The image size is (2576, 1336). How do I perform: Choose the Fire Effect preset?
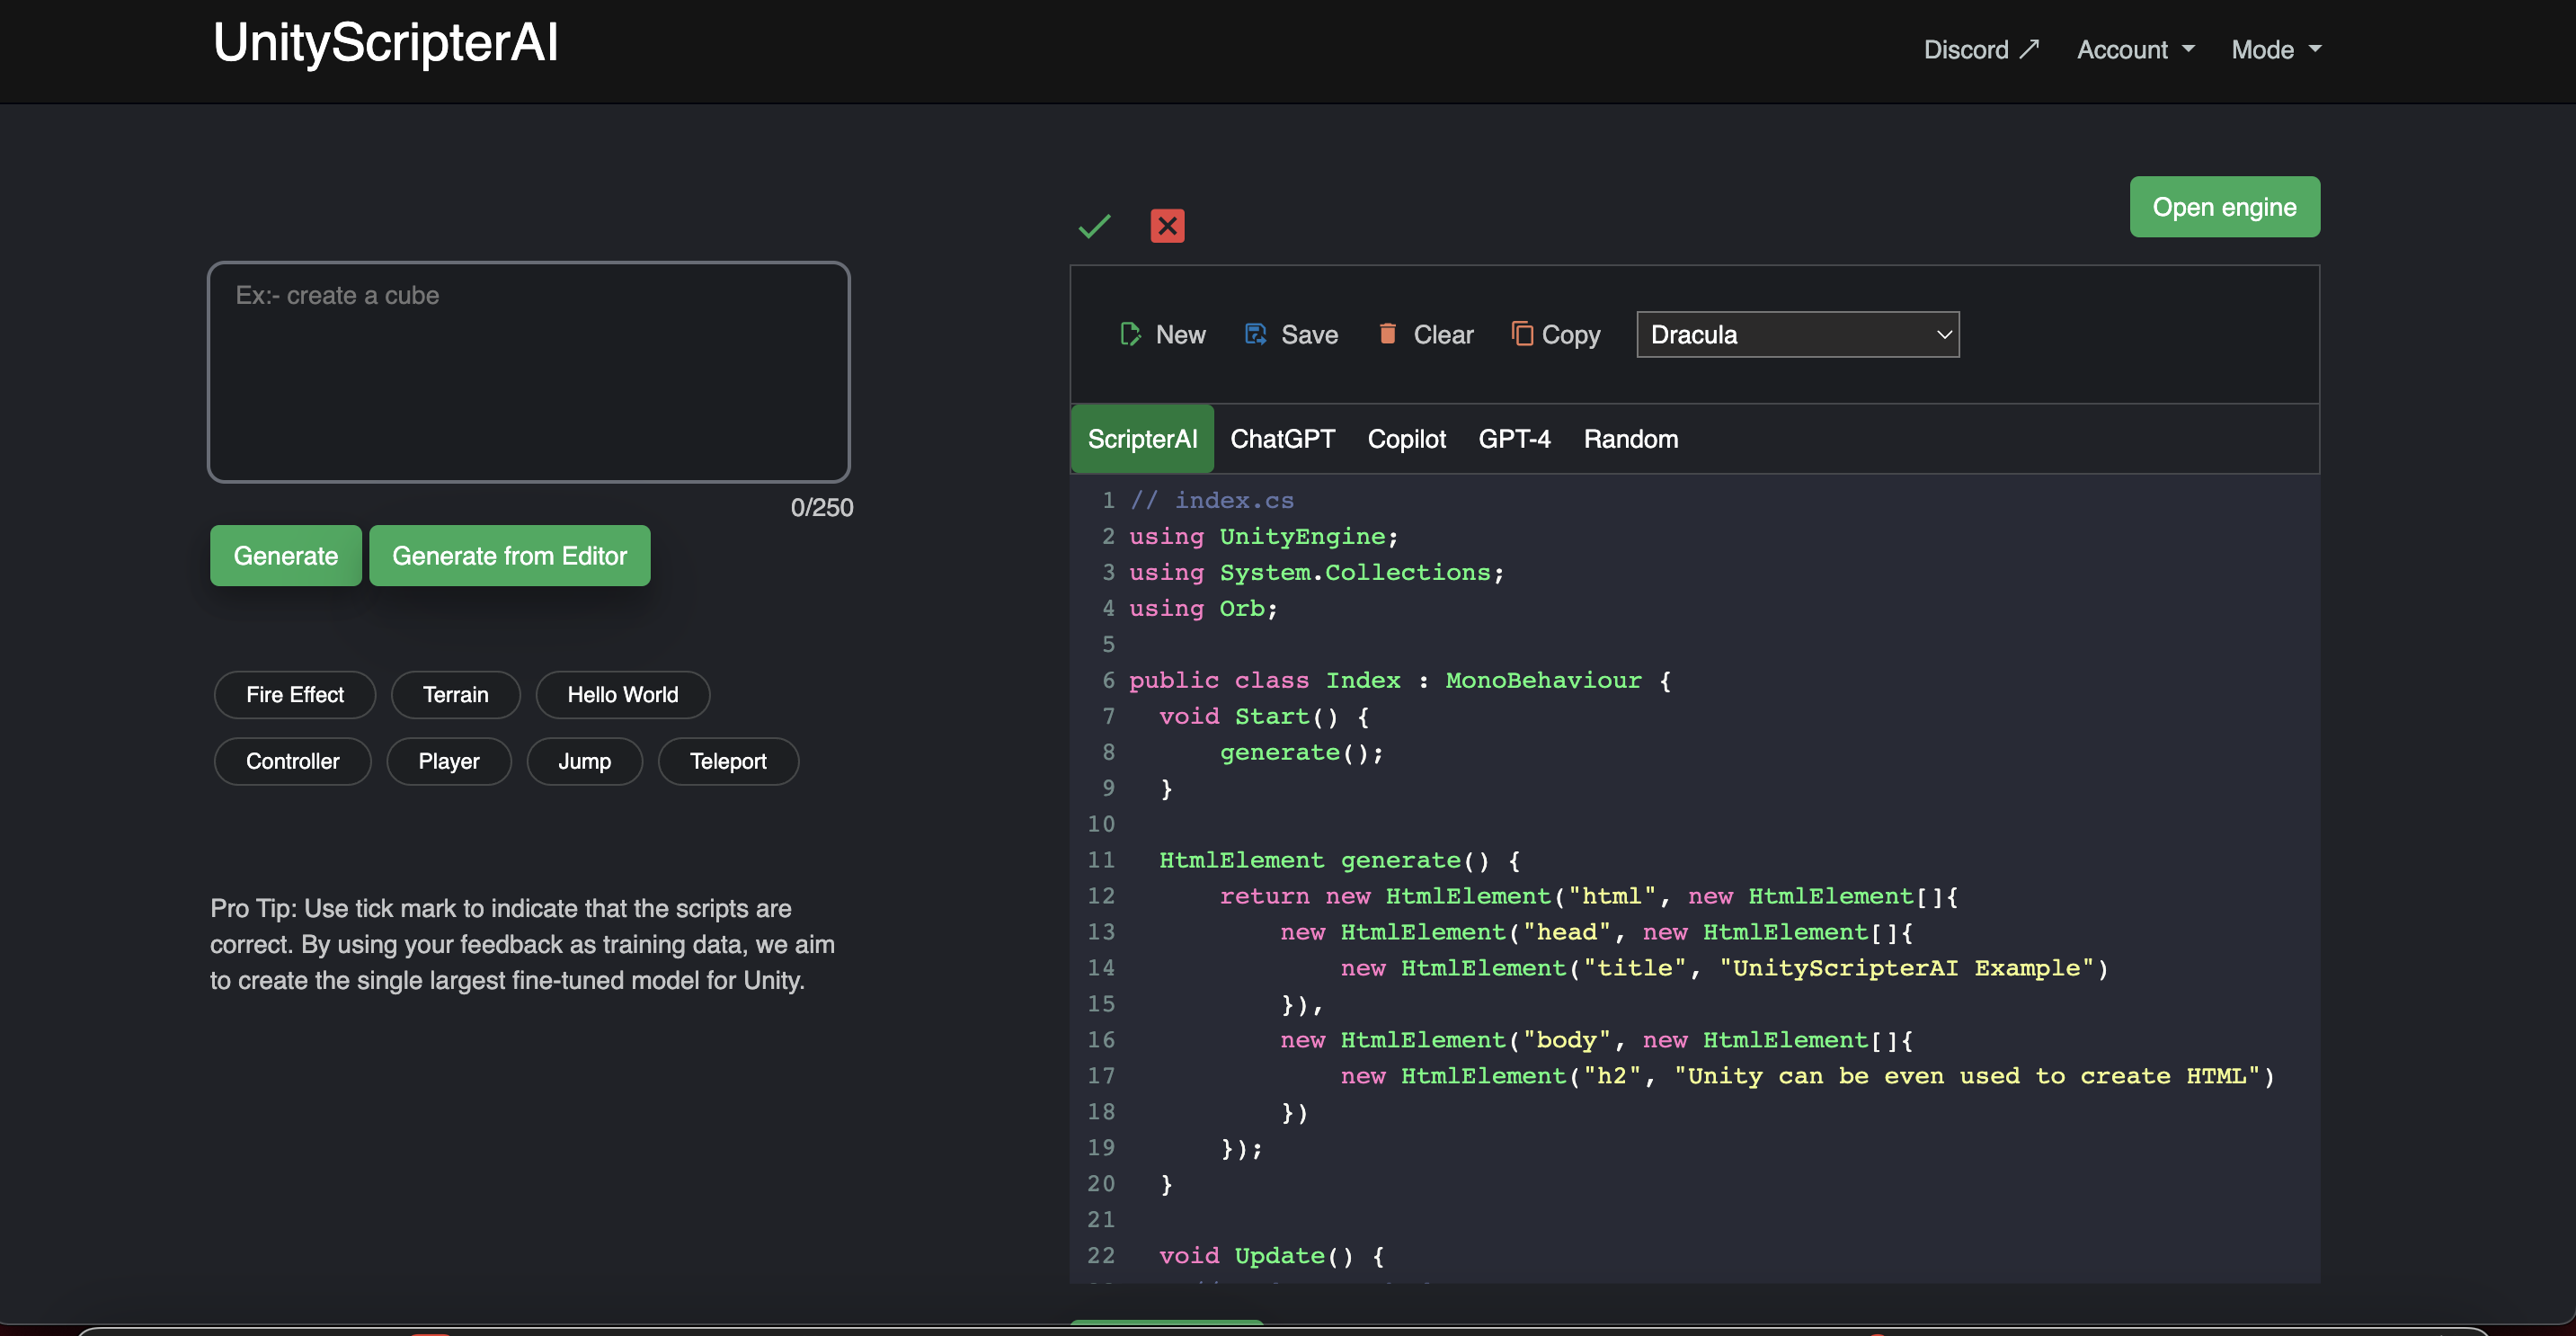(294, 694)
